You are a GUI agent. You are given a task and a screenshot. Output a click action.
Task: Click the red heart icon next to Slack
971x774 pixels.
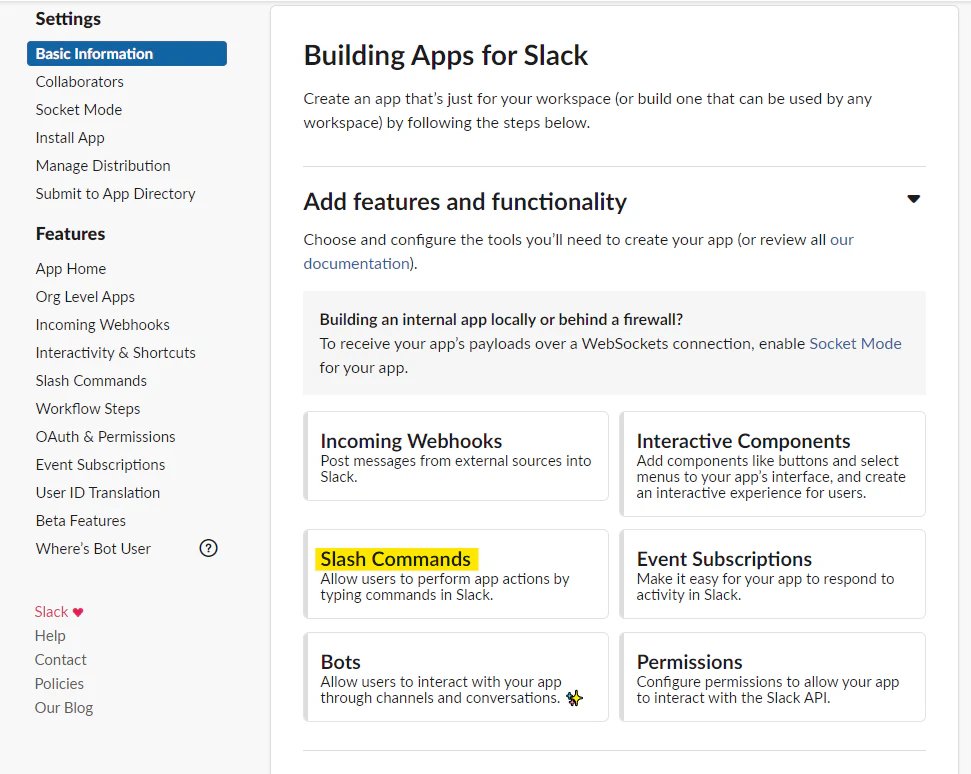coord(78,612)
